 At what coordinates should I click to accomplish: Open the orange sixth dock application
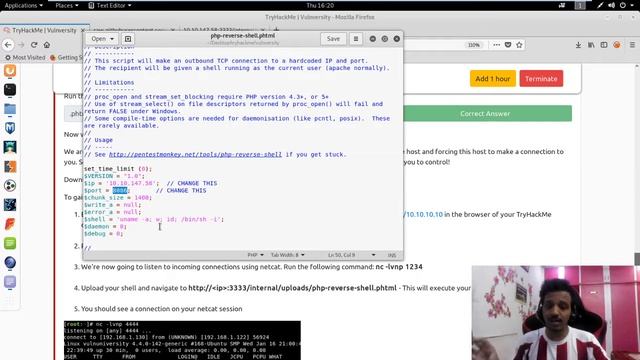[x=10, y=167]
